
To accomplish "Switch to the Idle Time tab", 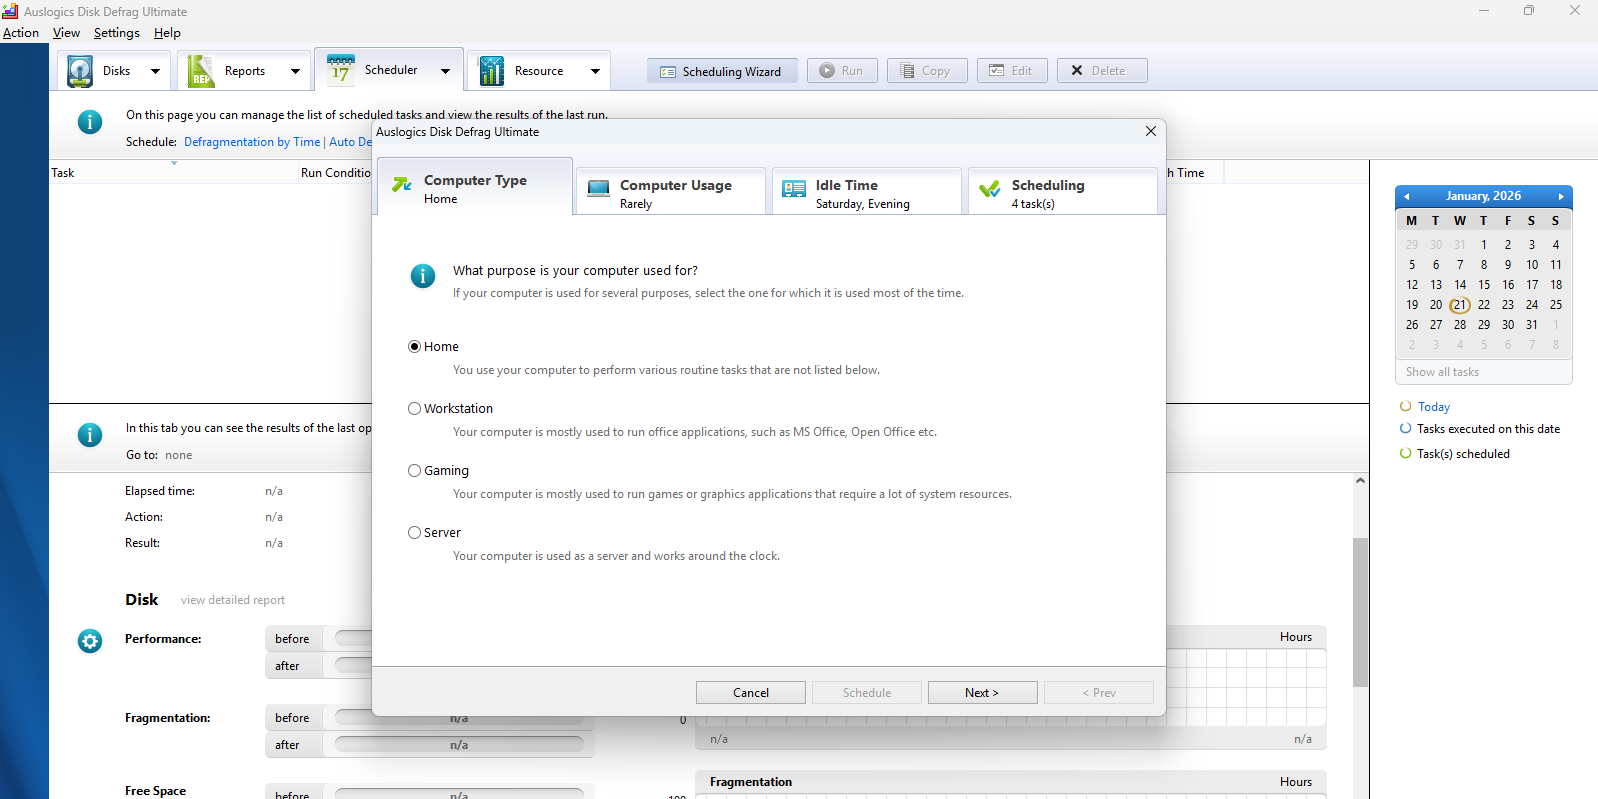I will 867,191.
